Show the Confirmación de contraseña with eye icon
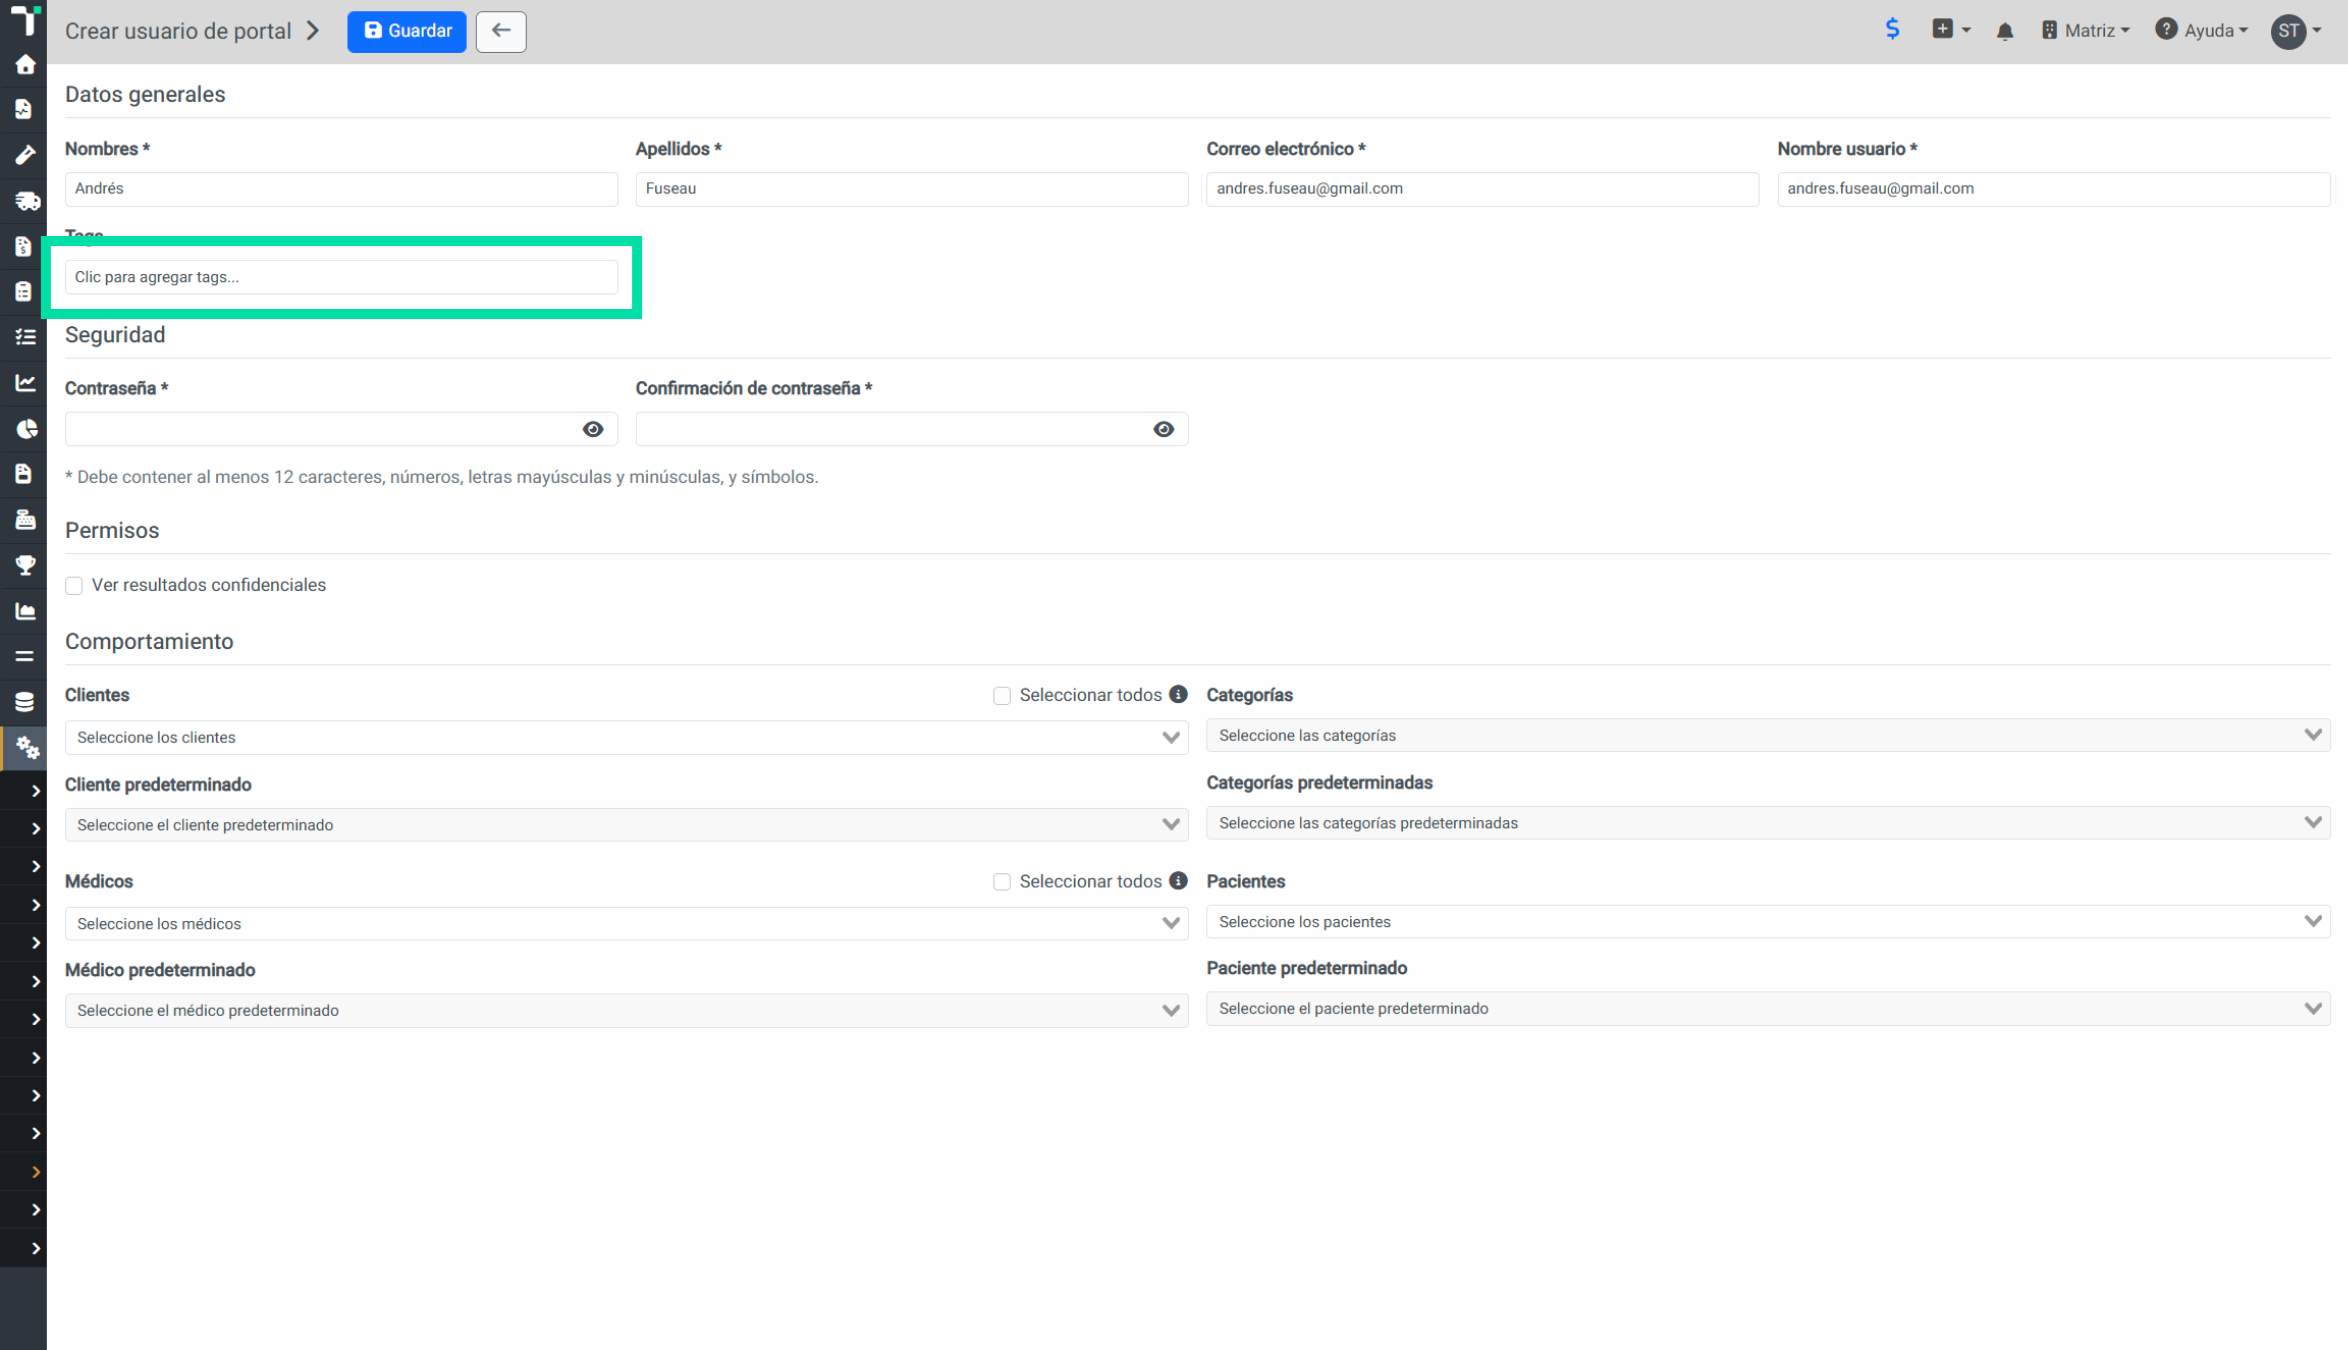The image size is (2348, 1350). pos(1163,429)
